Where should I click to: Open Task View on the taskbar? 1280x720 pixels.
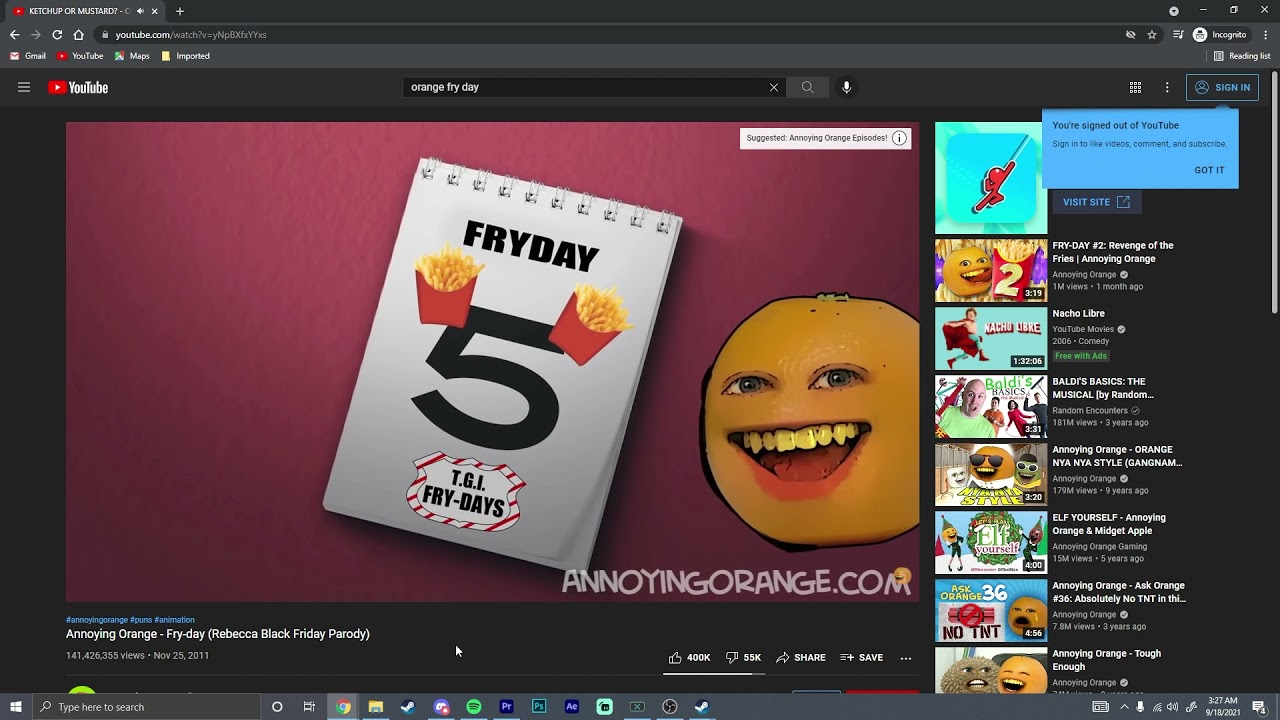[309, 707]
